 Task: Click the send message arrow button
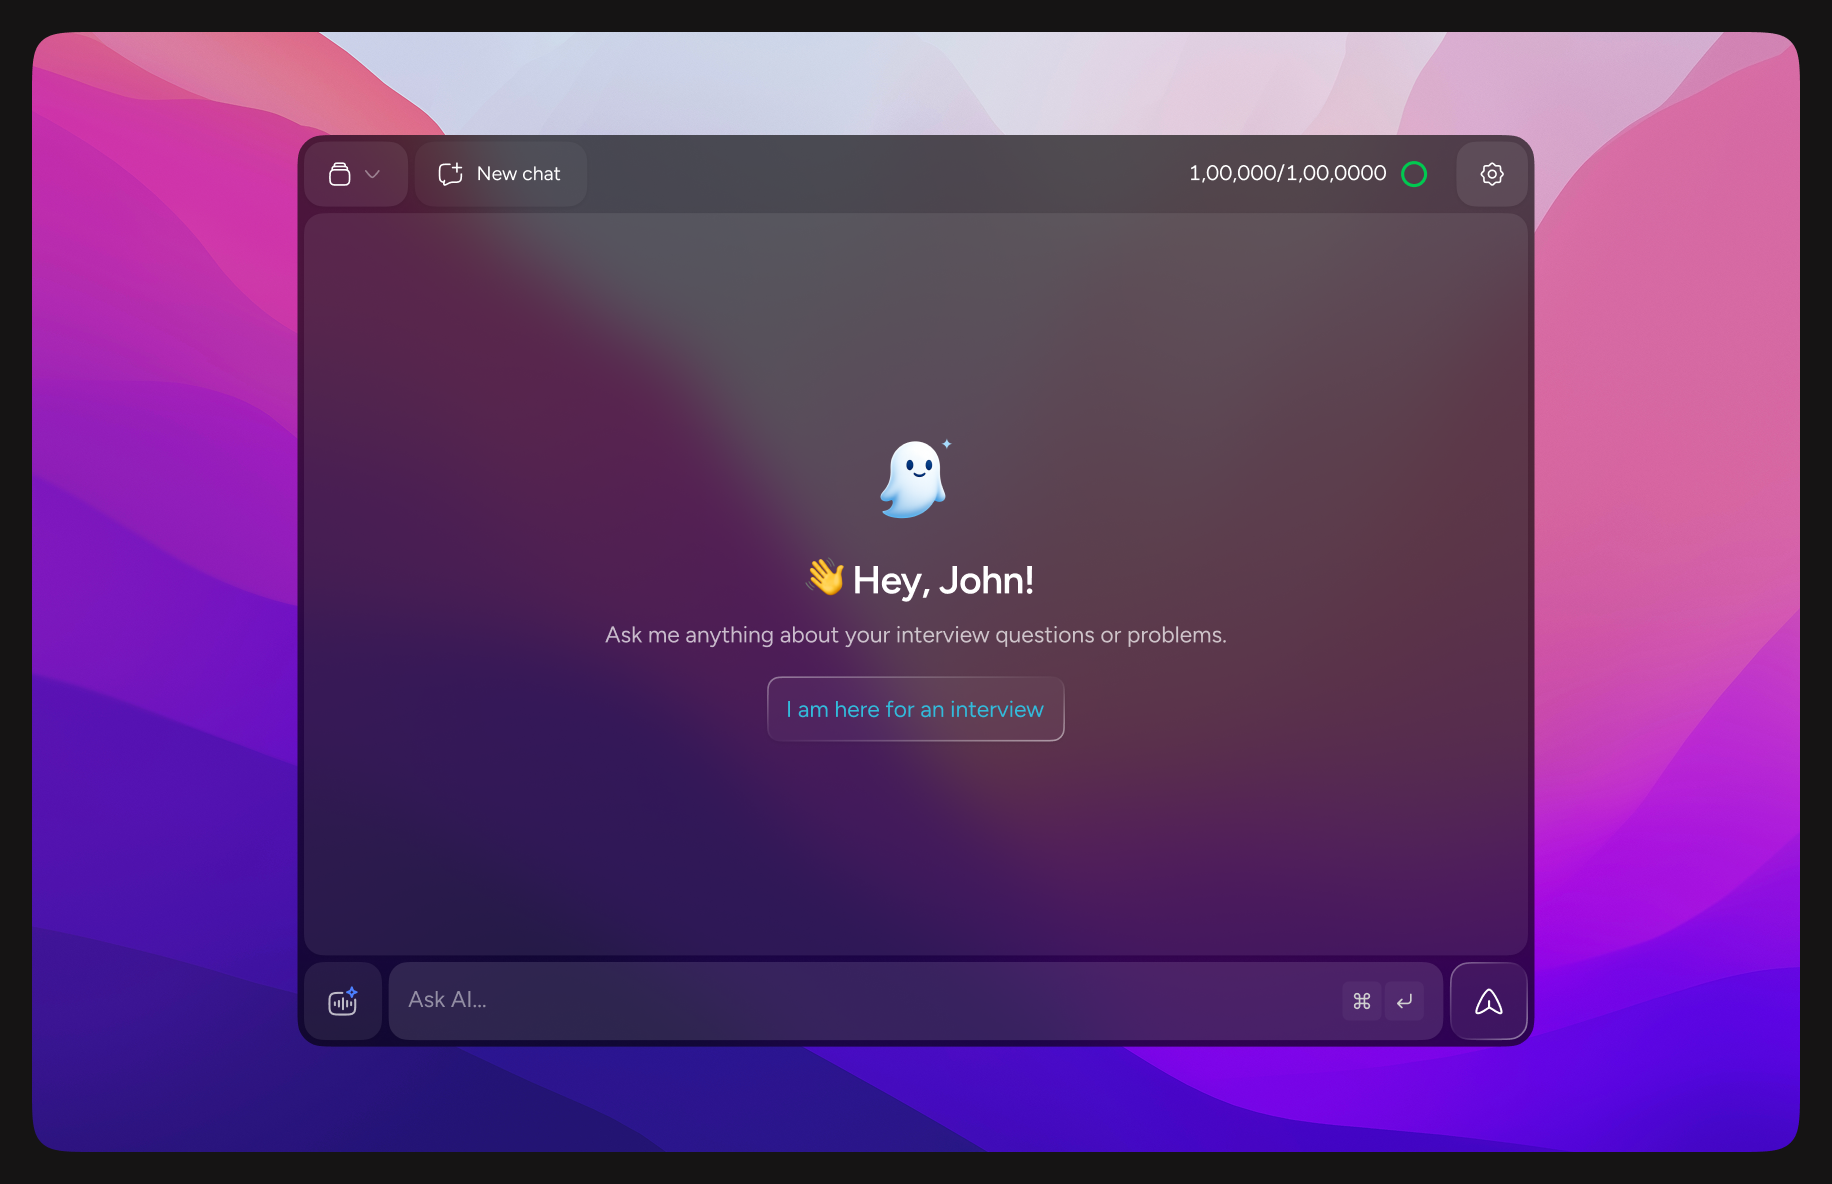point(1488,1001)
